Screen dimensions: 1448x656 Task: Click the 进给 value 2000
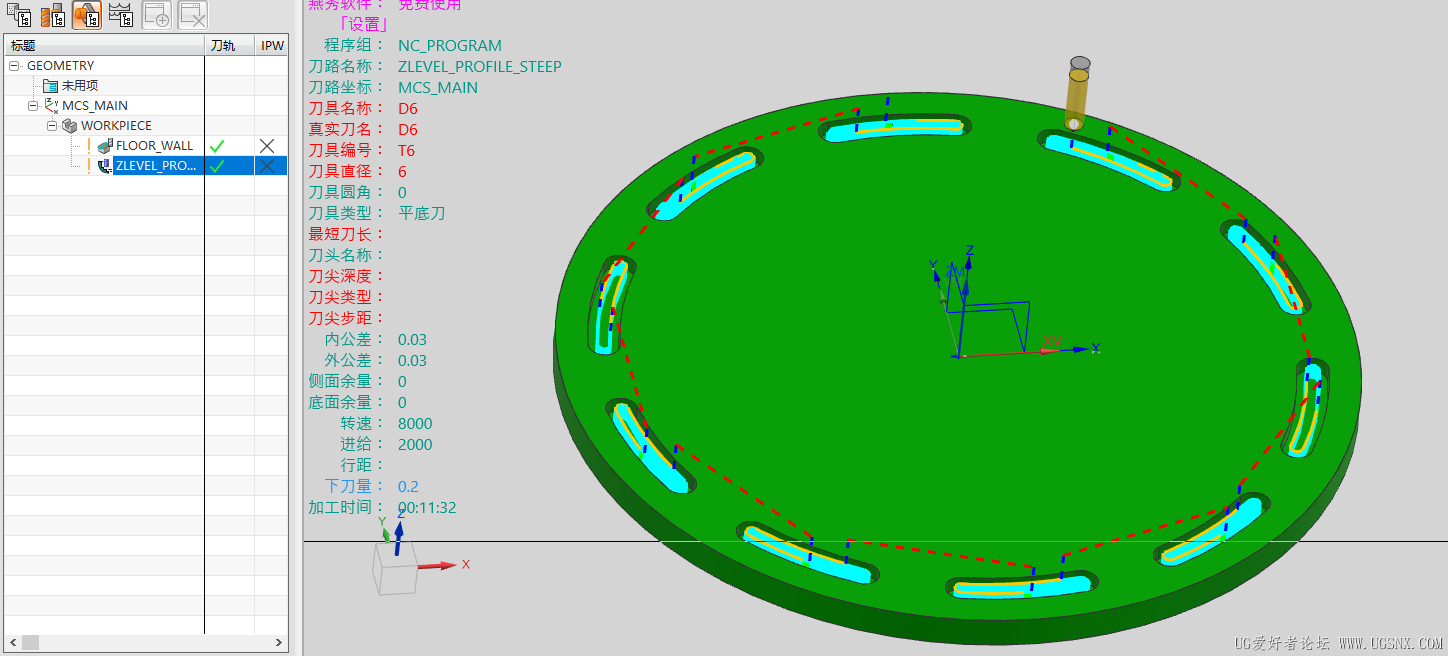tap(415, 444)
